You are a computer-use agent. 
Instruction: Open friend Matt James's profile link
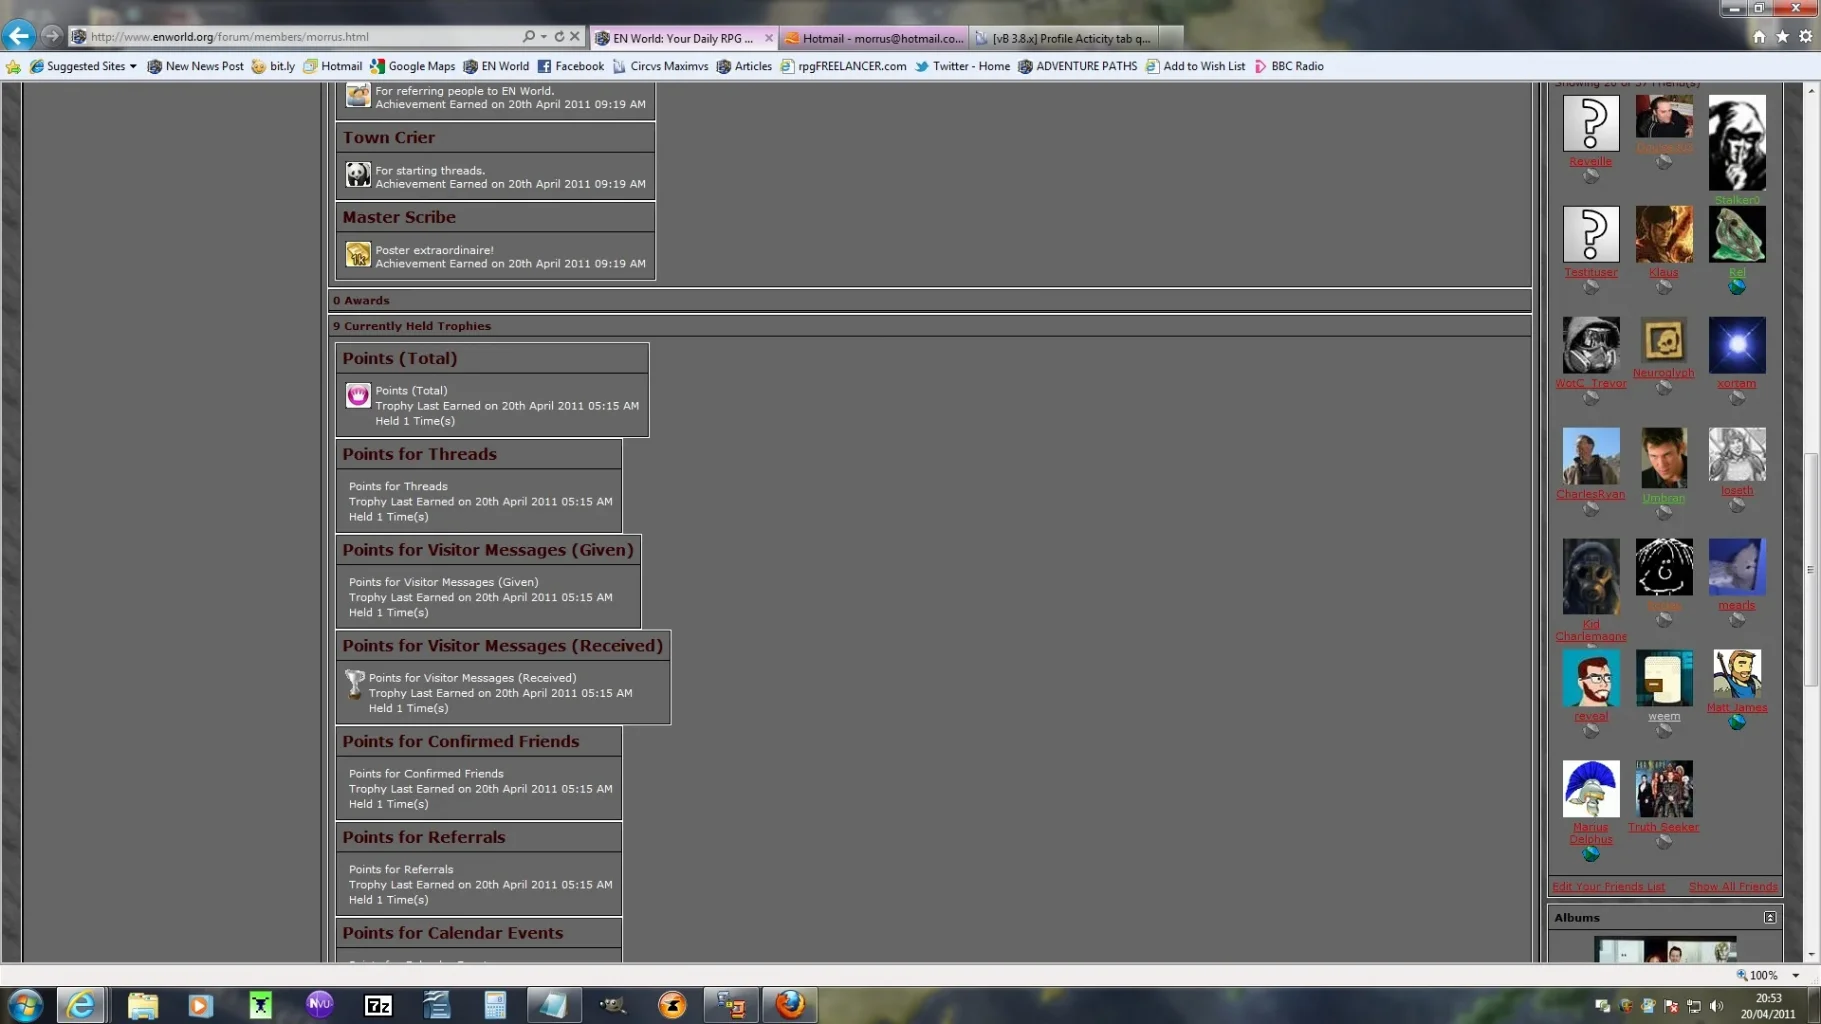click(x=1737, y=708)
